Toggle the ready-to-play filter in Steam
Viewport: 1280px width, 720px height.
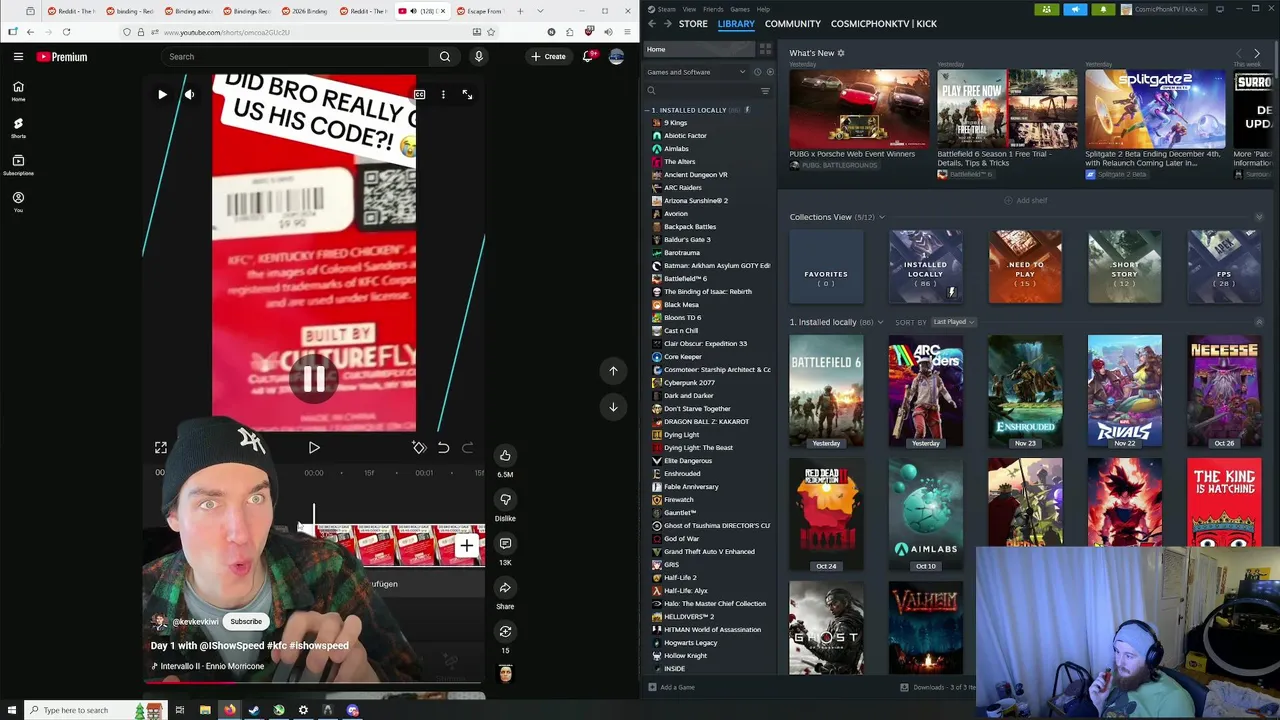click(x=769, y=72)
